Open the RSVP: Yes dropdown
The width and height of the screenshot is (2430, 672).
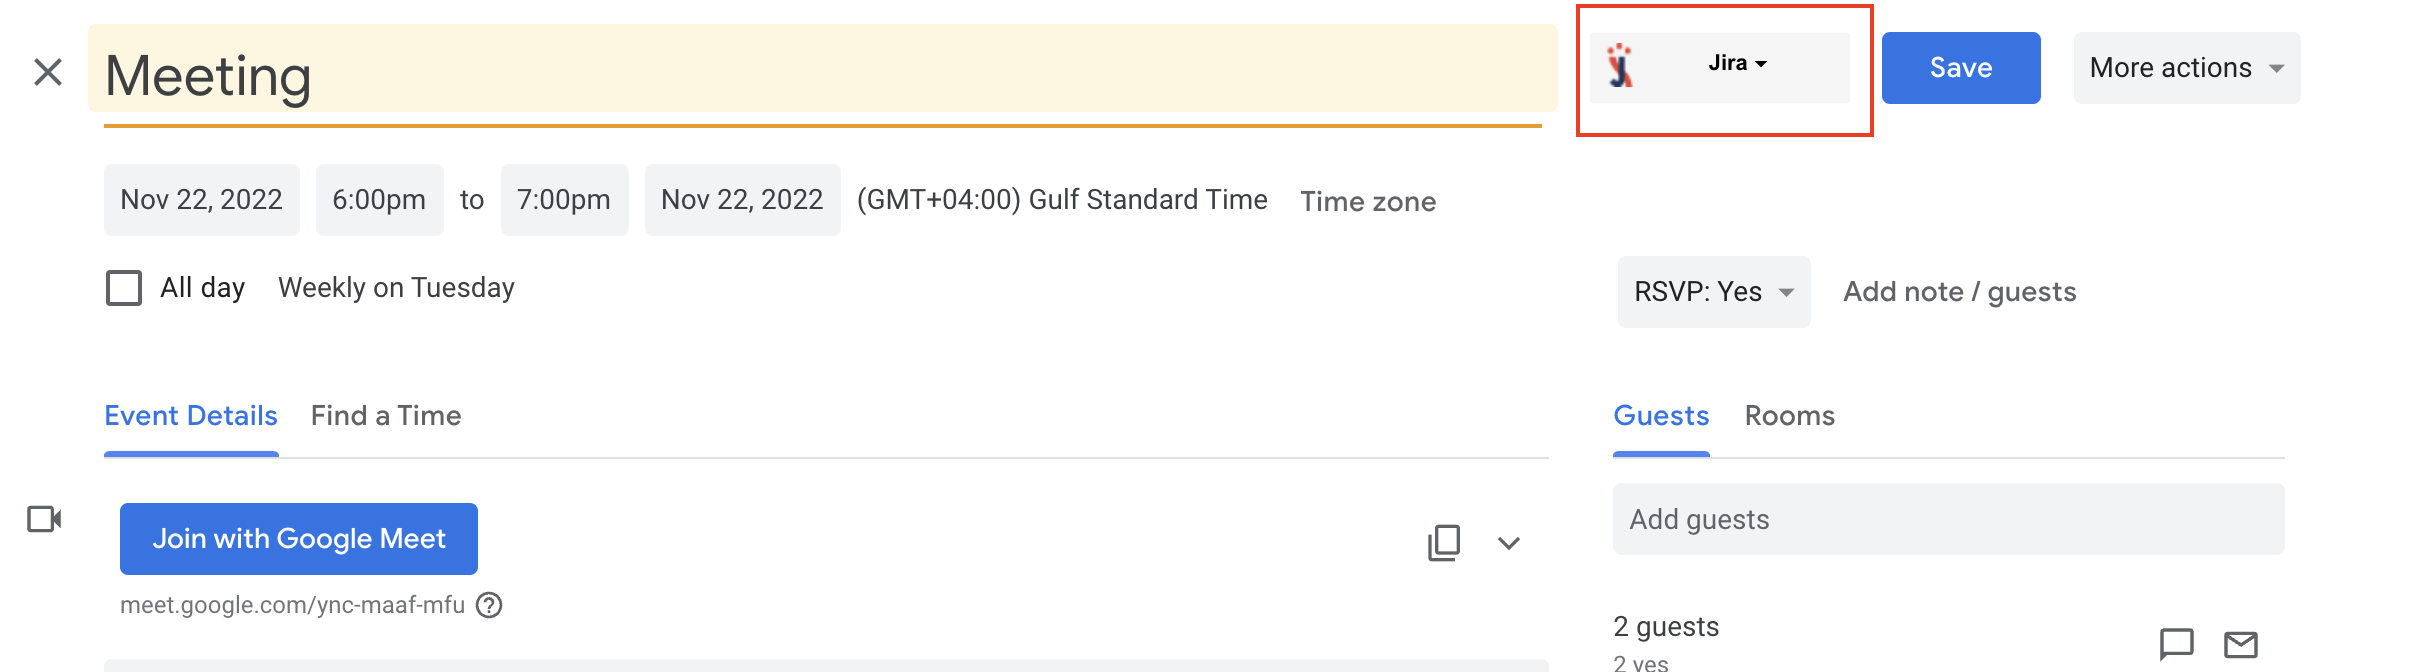click(x=1712, y=291)
